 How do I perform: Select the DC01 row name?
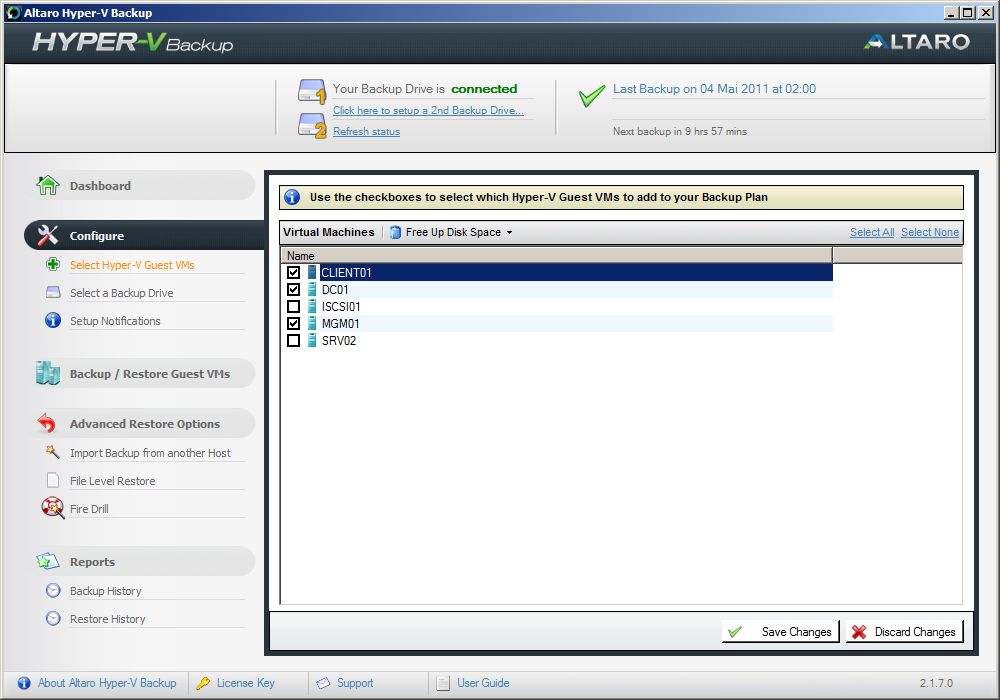point(335,289)
